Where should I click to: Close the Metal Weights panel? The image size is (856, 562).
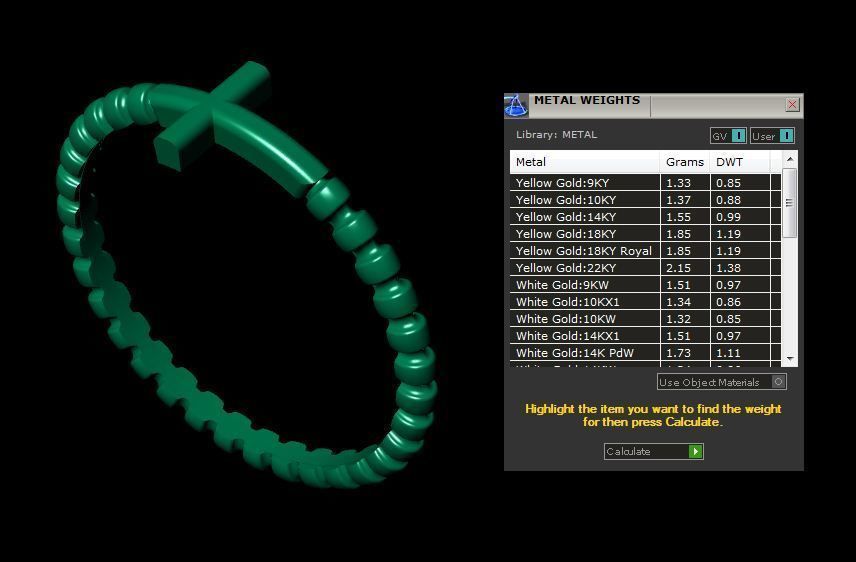792,104
